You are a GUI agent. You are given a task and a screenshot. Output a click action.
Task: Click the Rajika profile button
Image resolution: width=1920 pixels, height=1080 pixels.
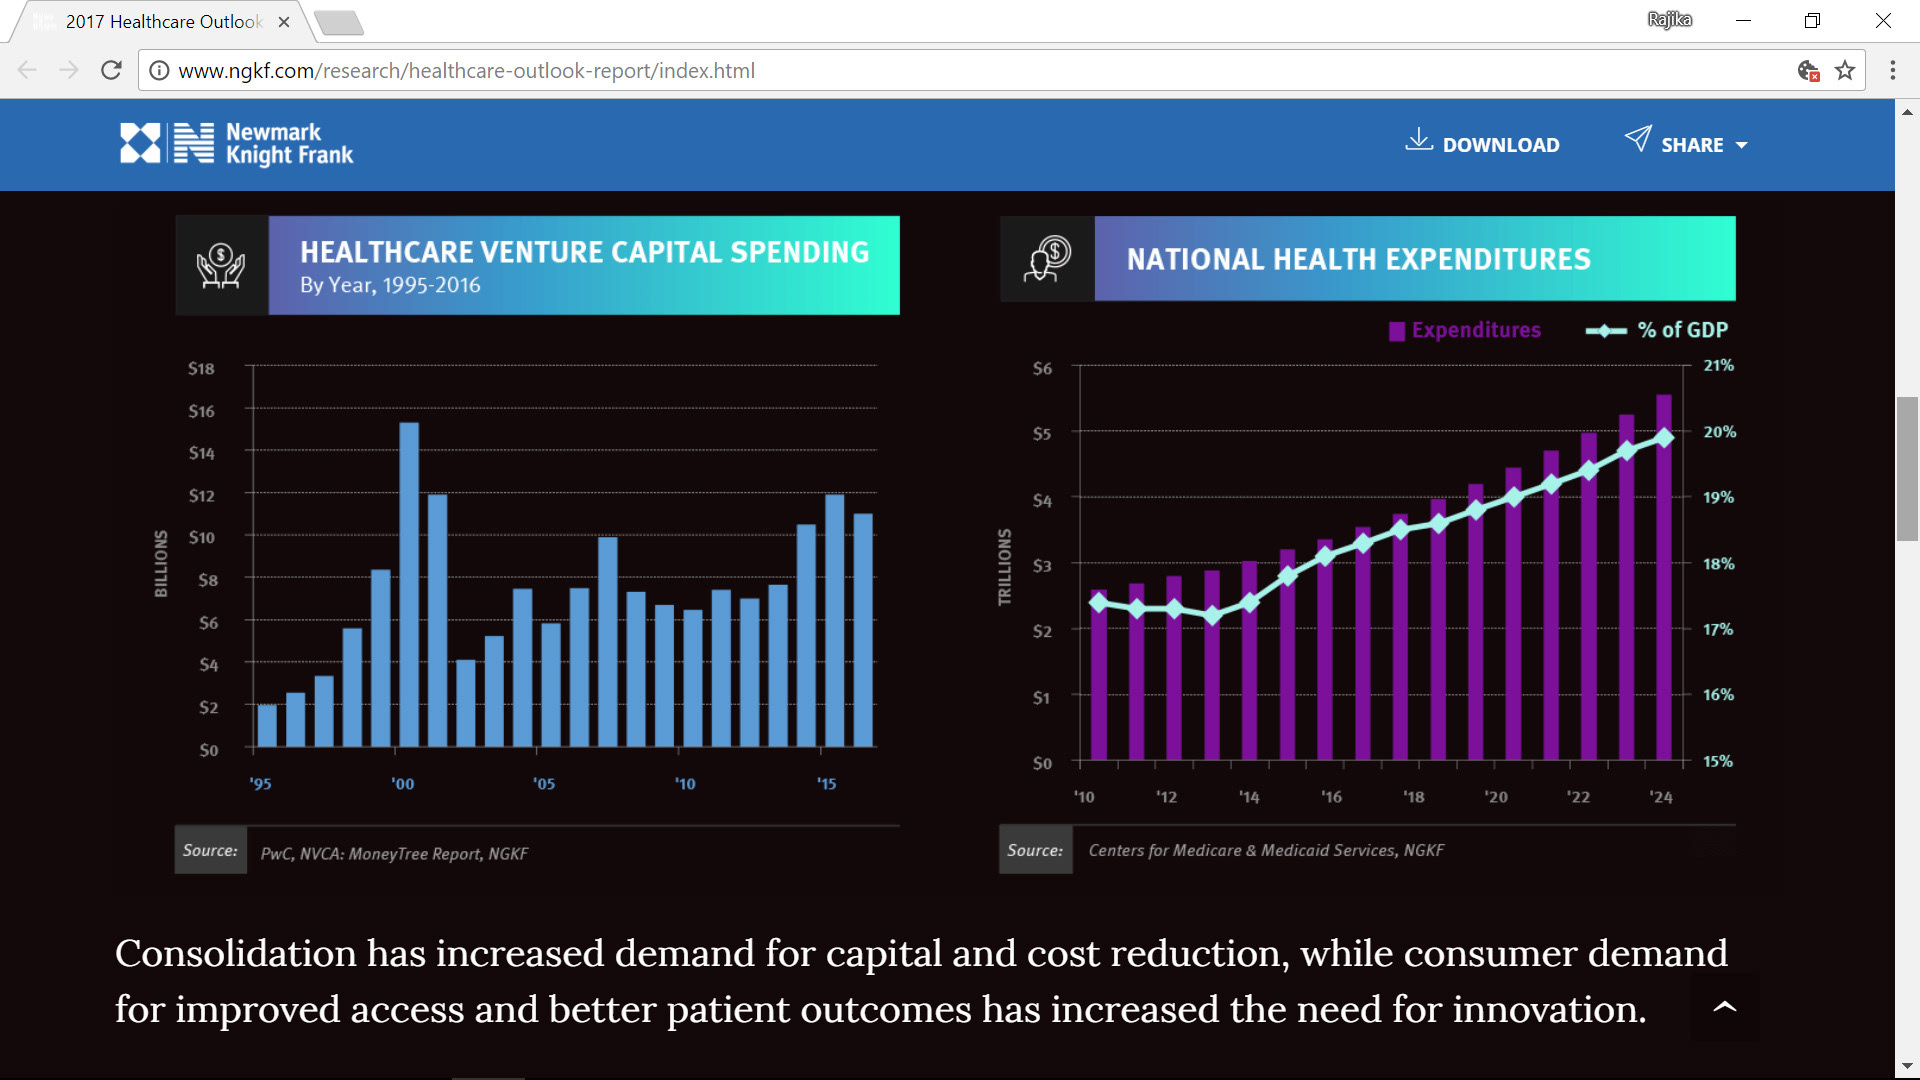tap(1669, 20)
